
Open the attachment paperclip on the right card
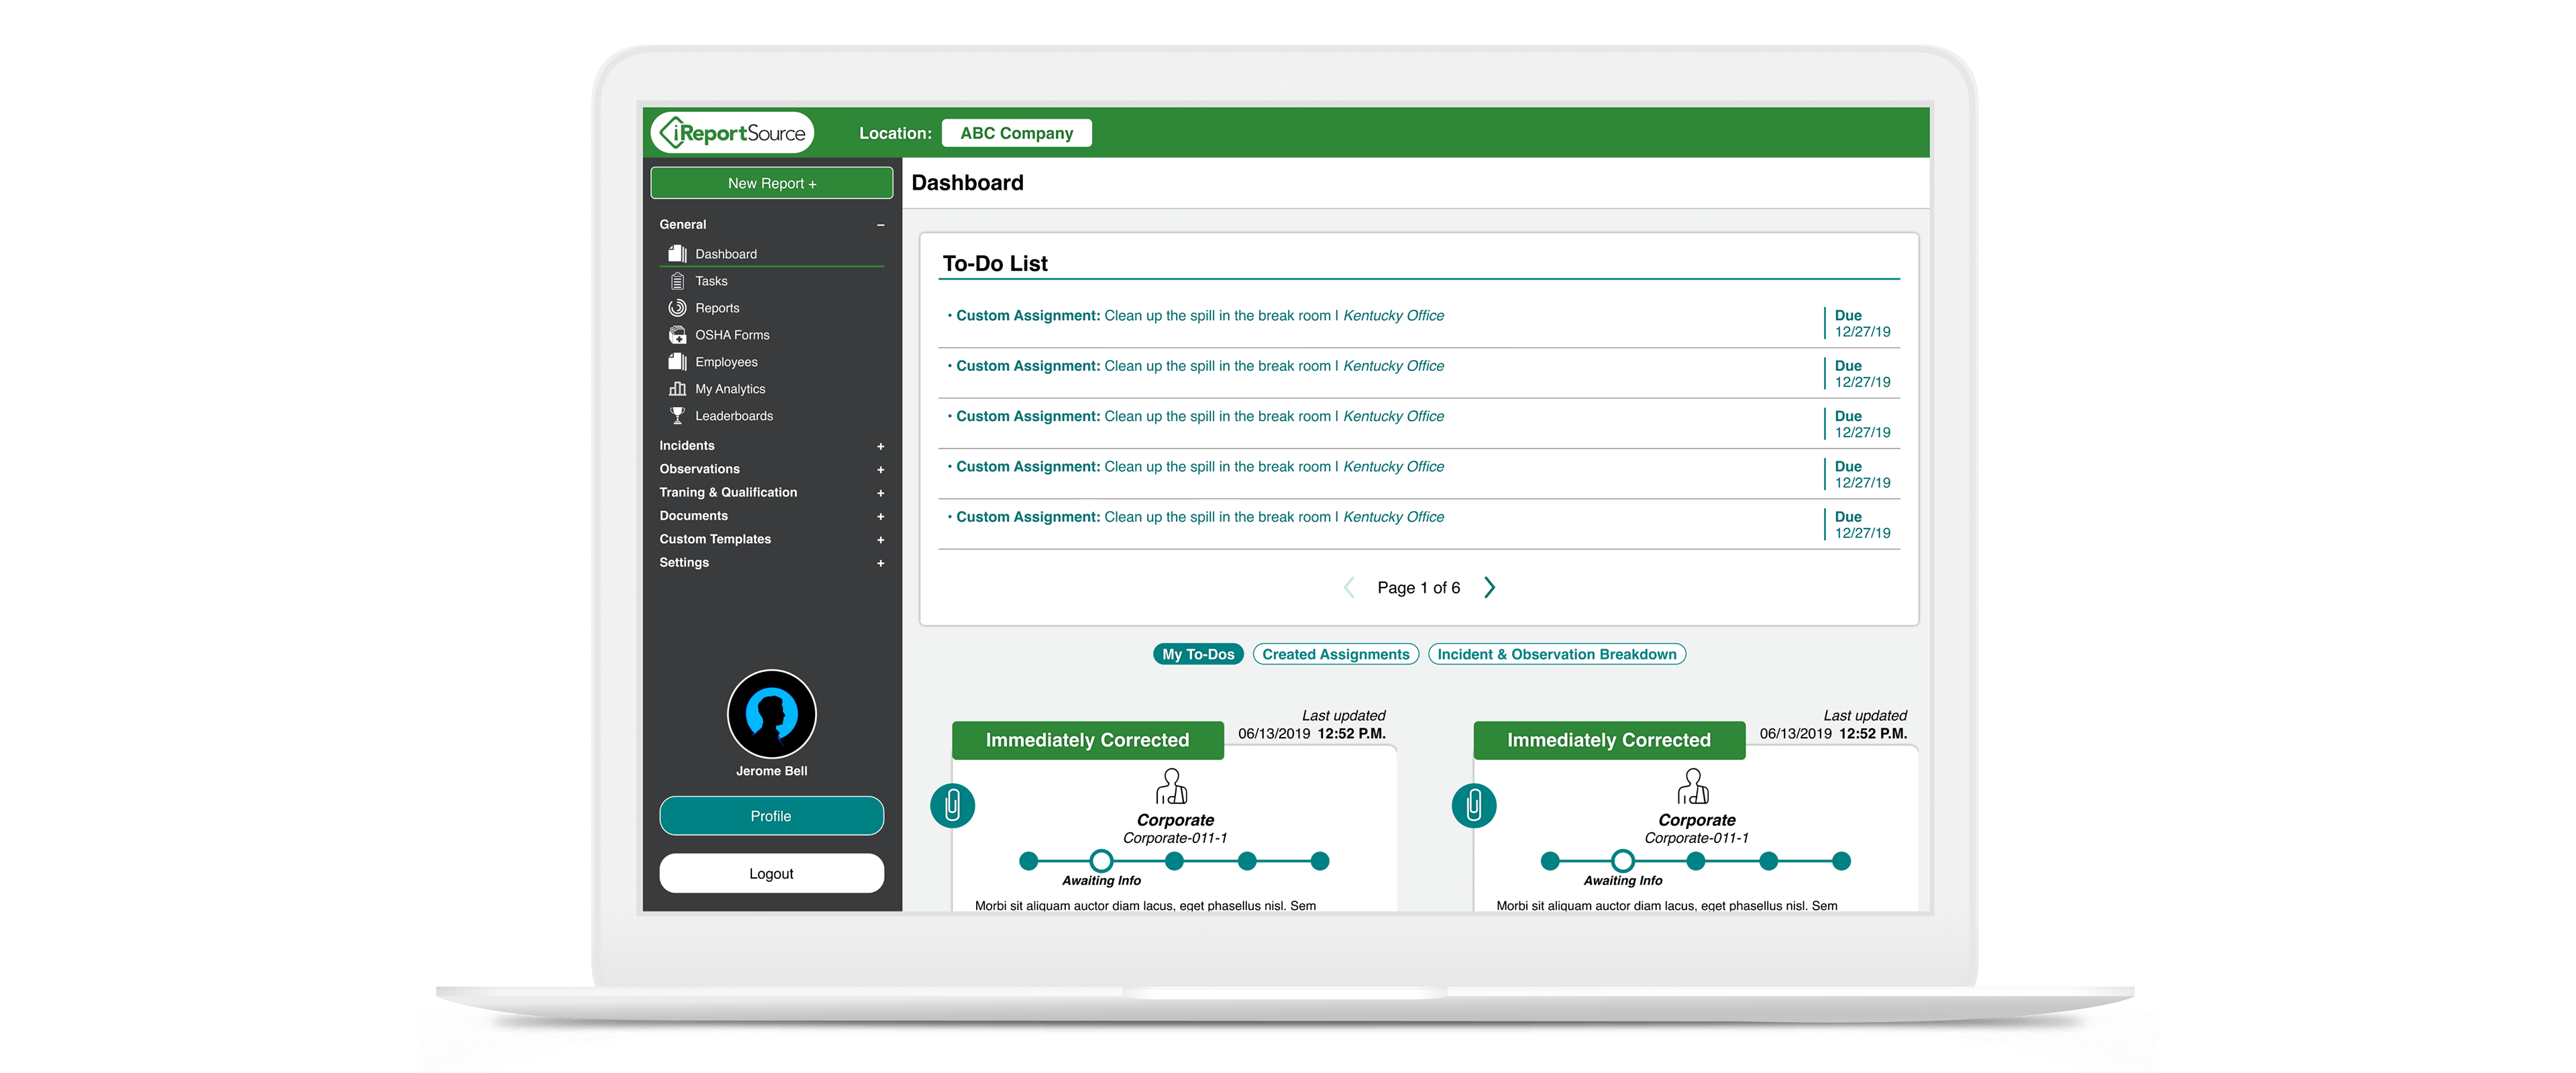point(1473,805)
